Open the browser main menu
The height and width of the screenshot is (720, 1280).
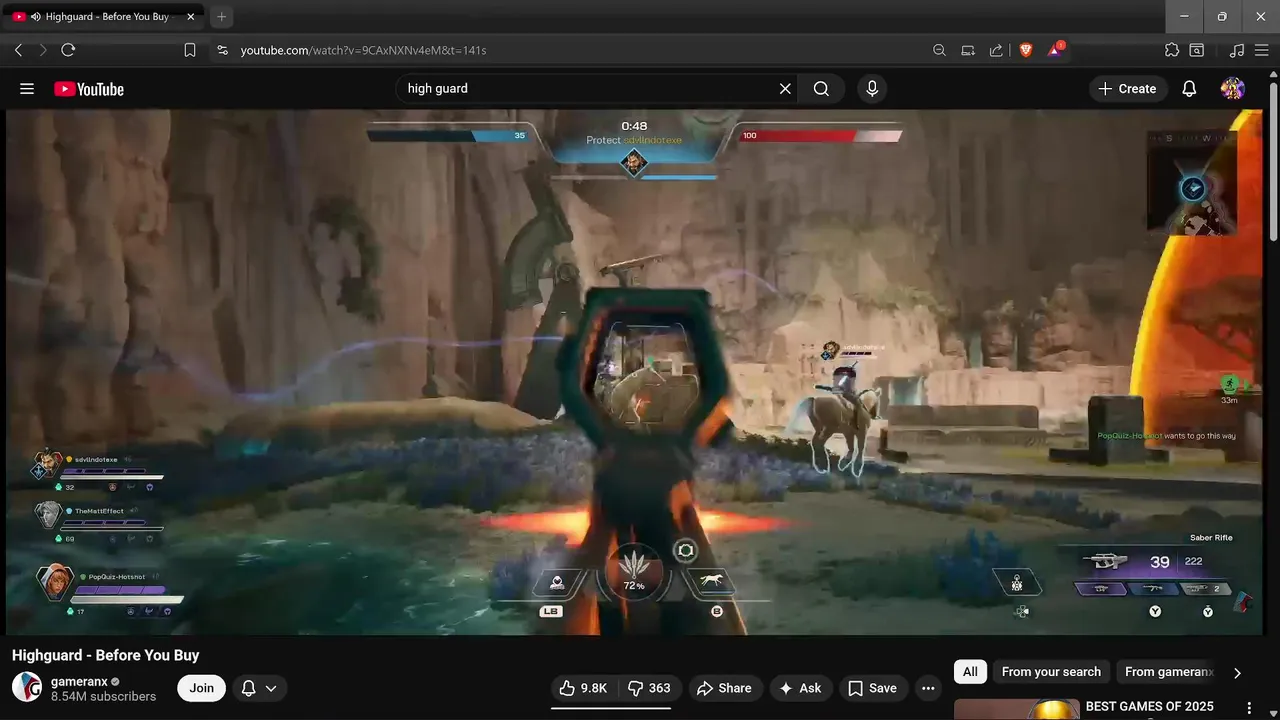pos(1261,50)
